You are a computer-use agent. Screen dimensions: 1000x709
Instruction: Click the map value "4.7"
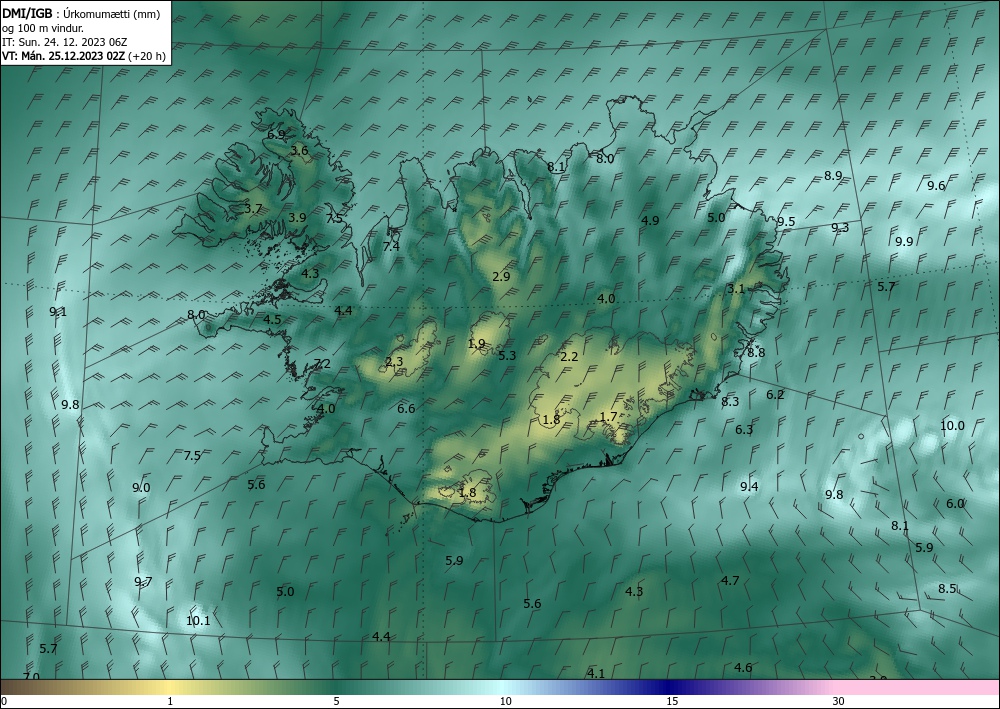pos(730,580)
